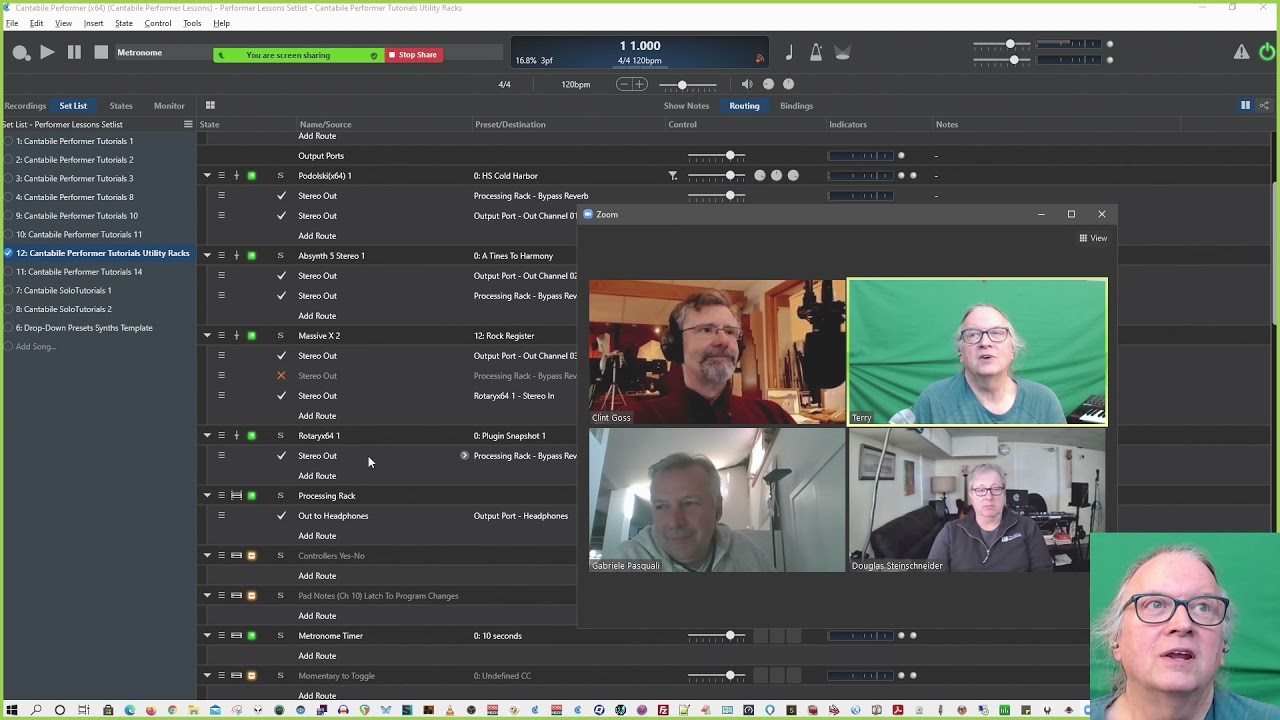Click Add Route under Metronome Timer
This screenshot has width=1280, height=720.
tap(317, 656)
